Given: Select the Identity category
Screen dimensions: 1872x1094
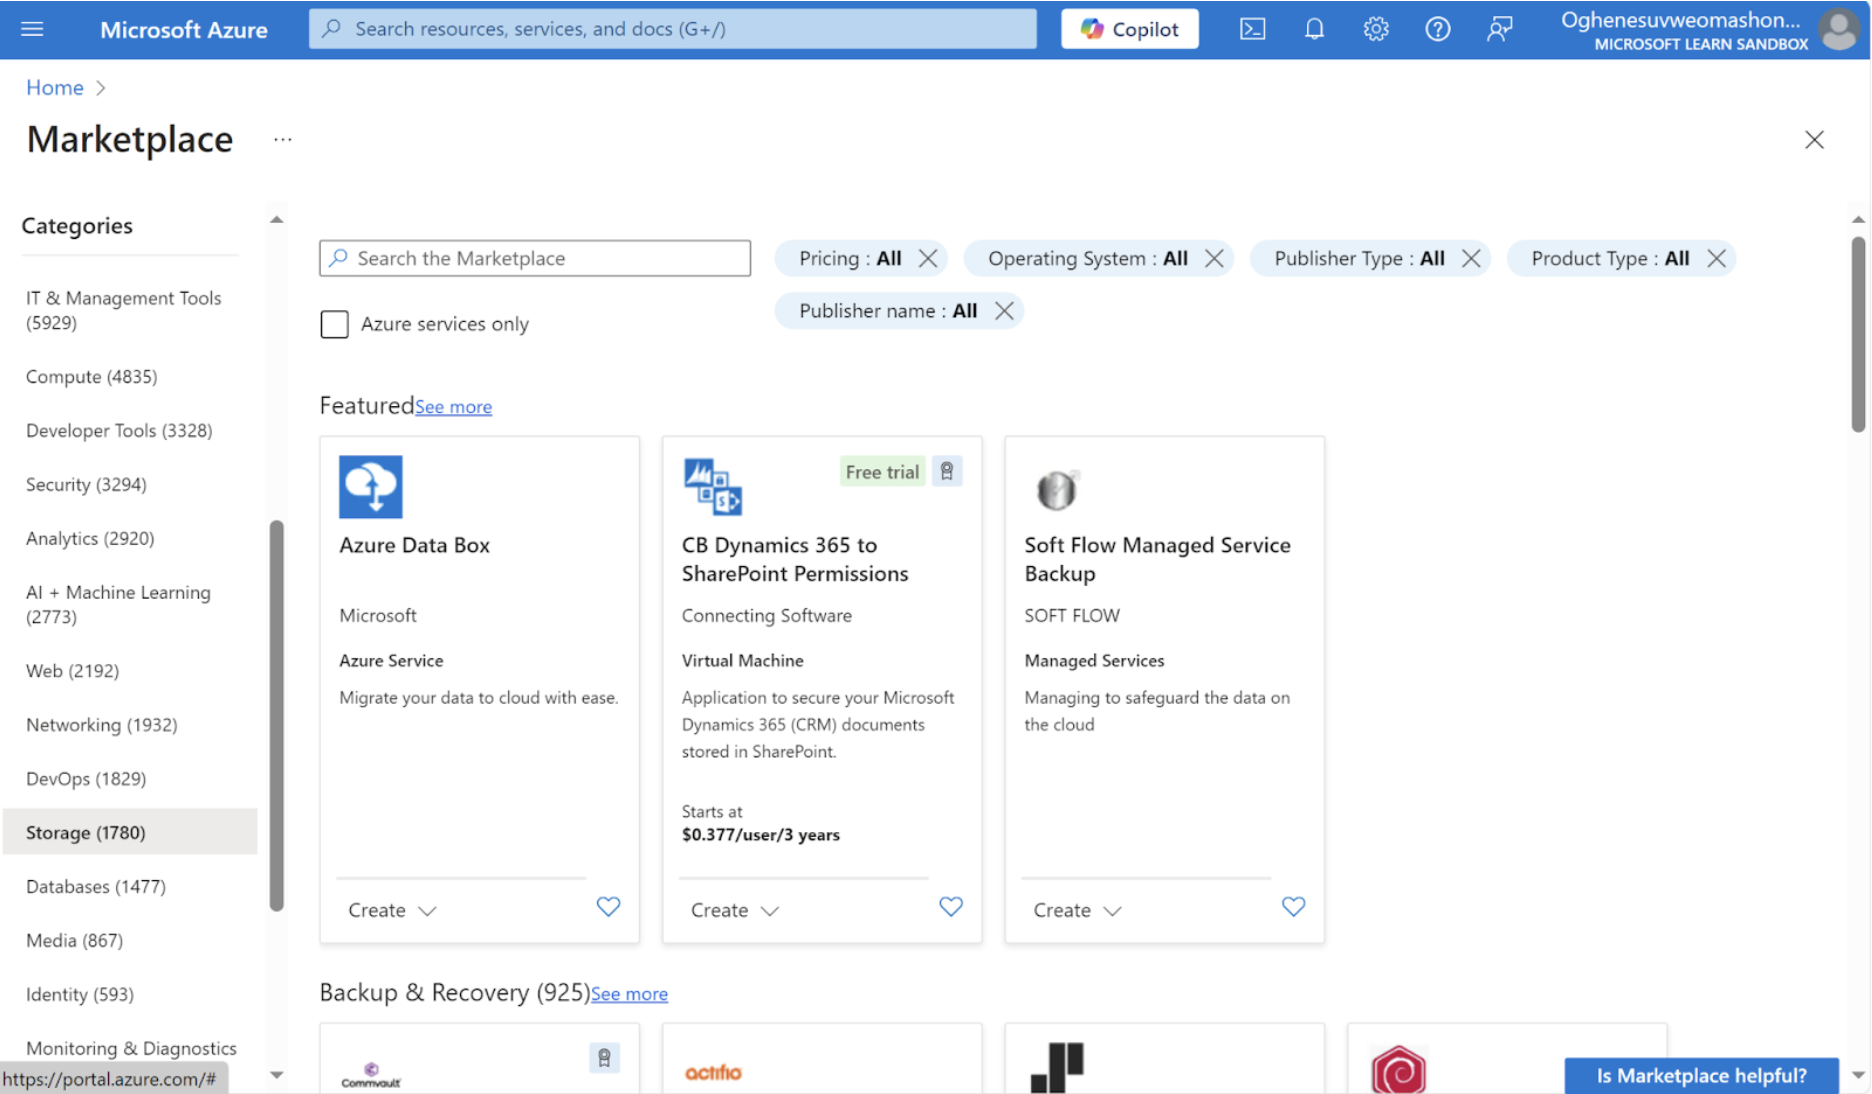Looking at the screenshot, I should (x=130, y=995).
